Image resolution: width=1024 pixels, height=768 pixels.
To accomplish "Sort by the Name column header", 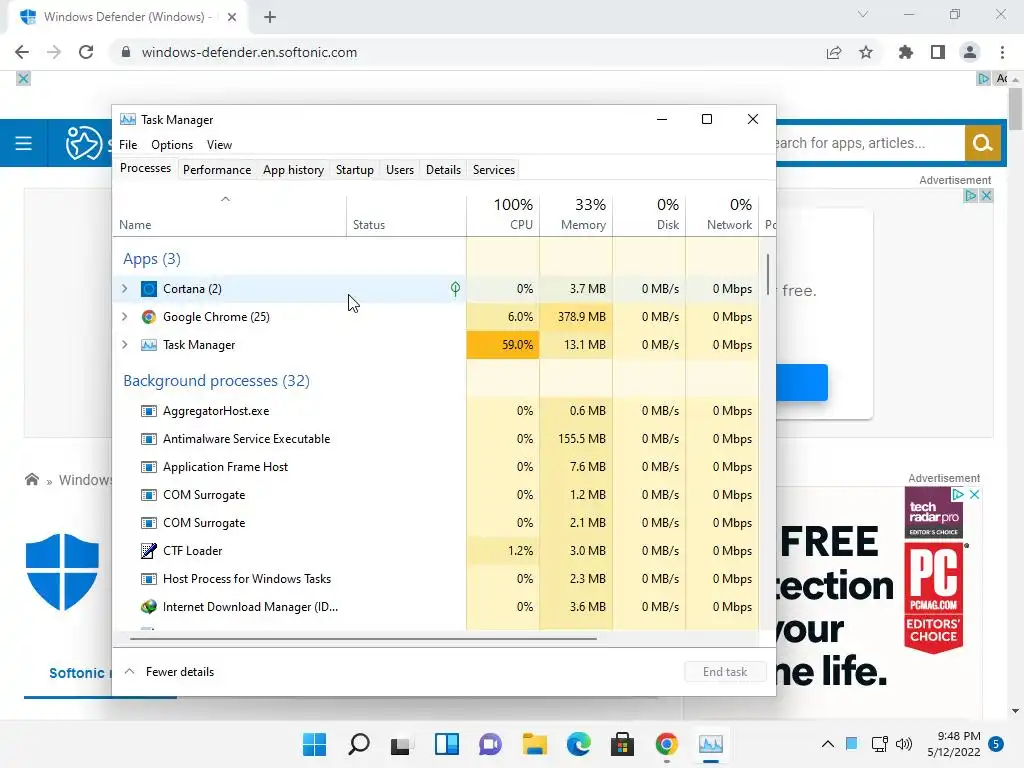I will 229,215.
